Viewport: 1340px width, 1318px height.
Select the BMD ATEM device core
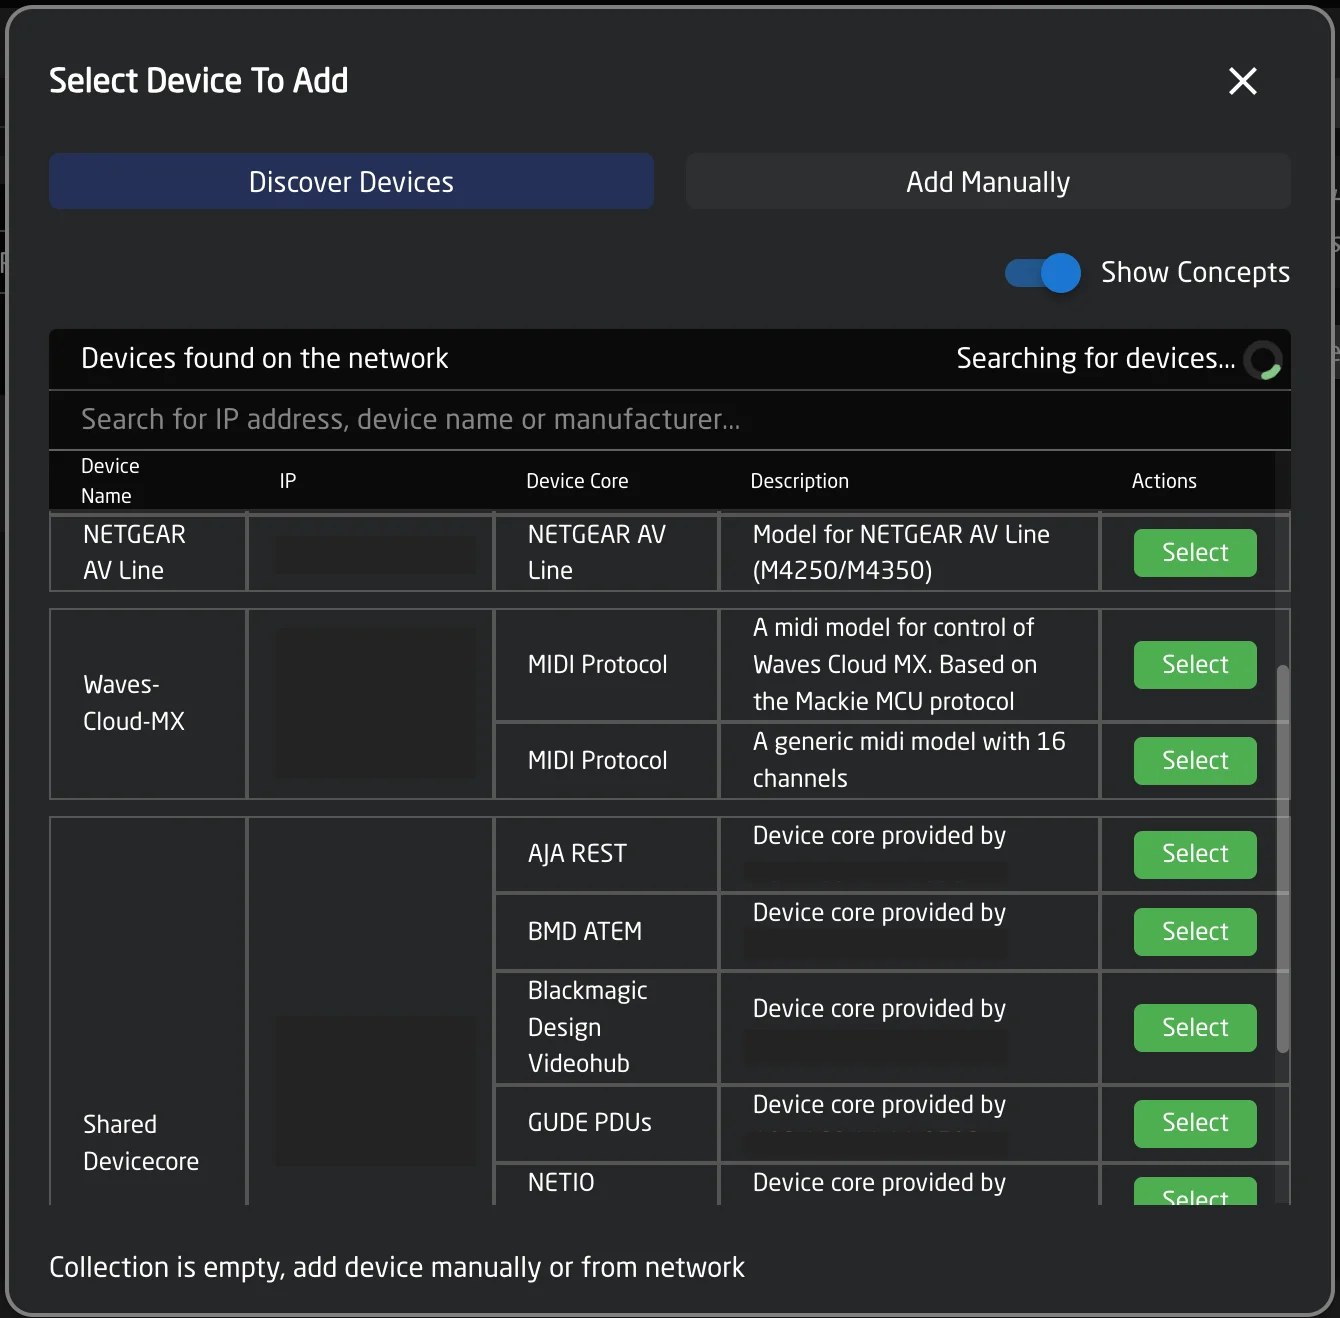point(1195,932)
